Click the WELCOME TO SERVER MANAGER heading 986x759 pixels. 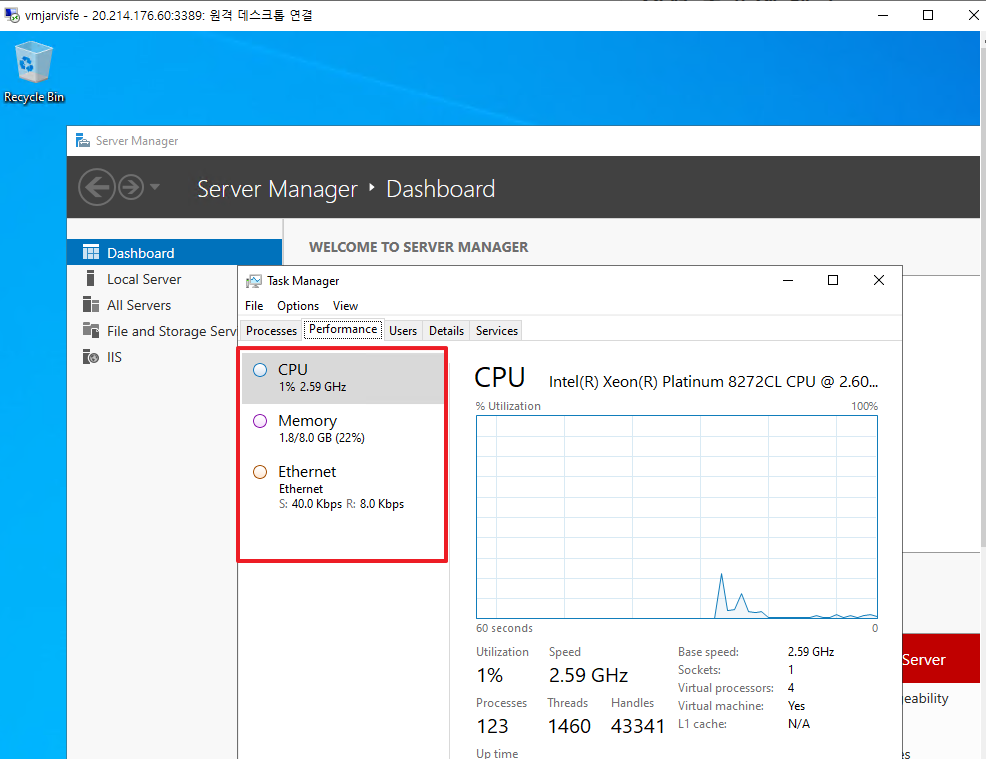tap(418, 247)
